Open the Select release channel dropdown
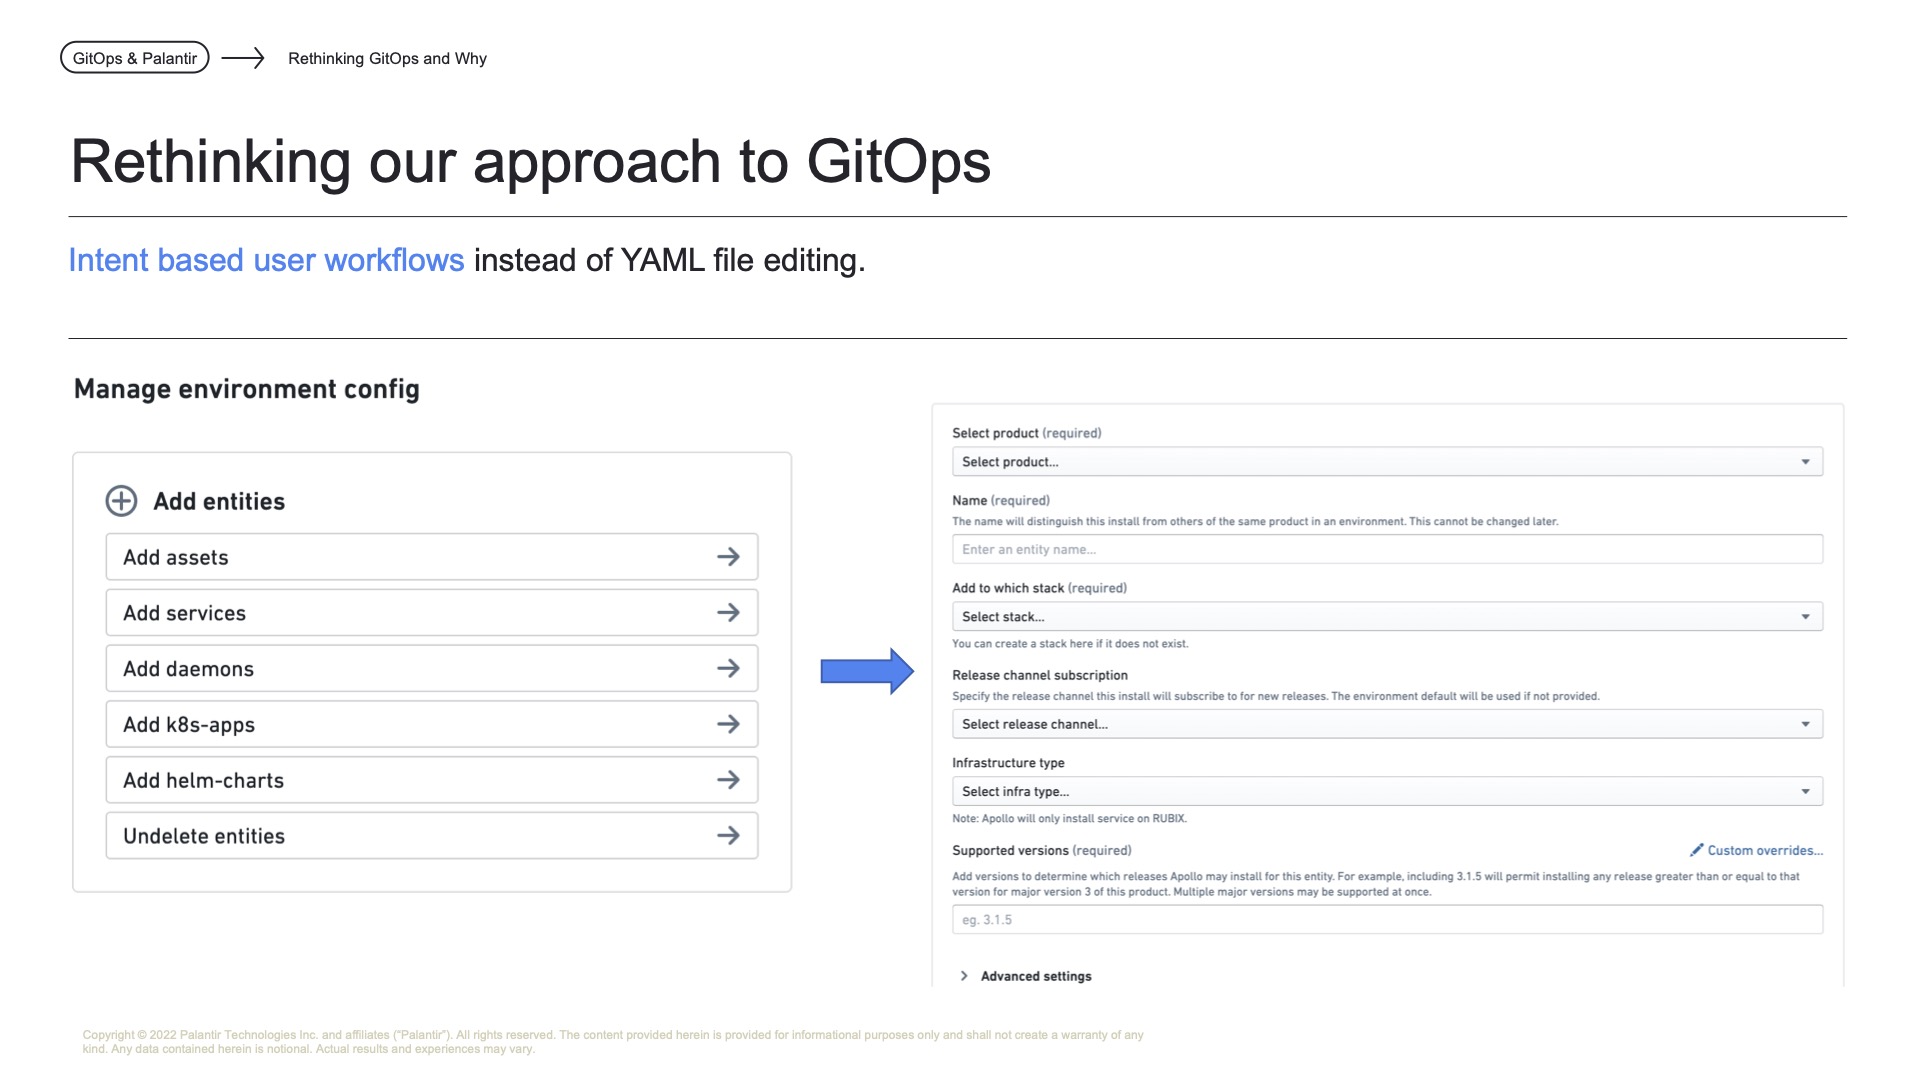Viewport: 1920px width, 1080px height. [1388, 723]
